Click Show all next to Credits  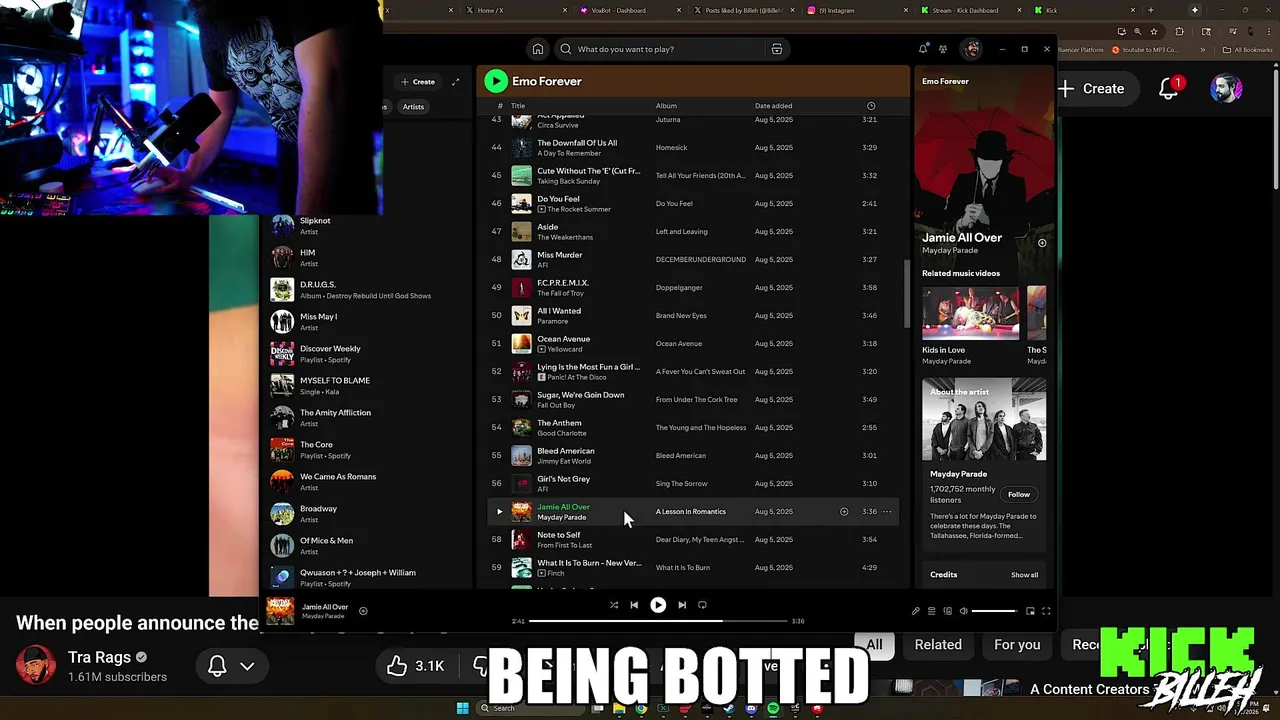(x=1024, y=575)
